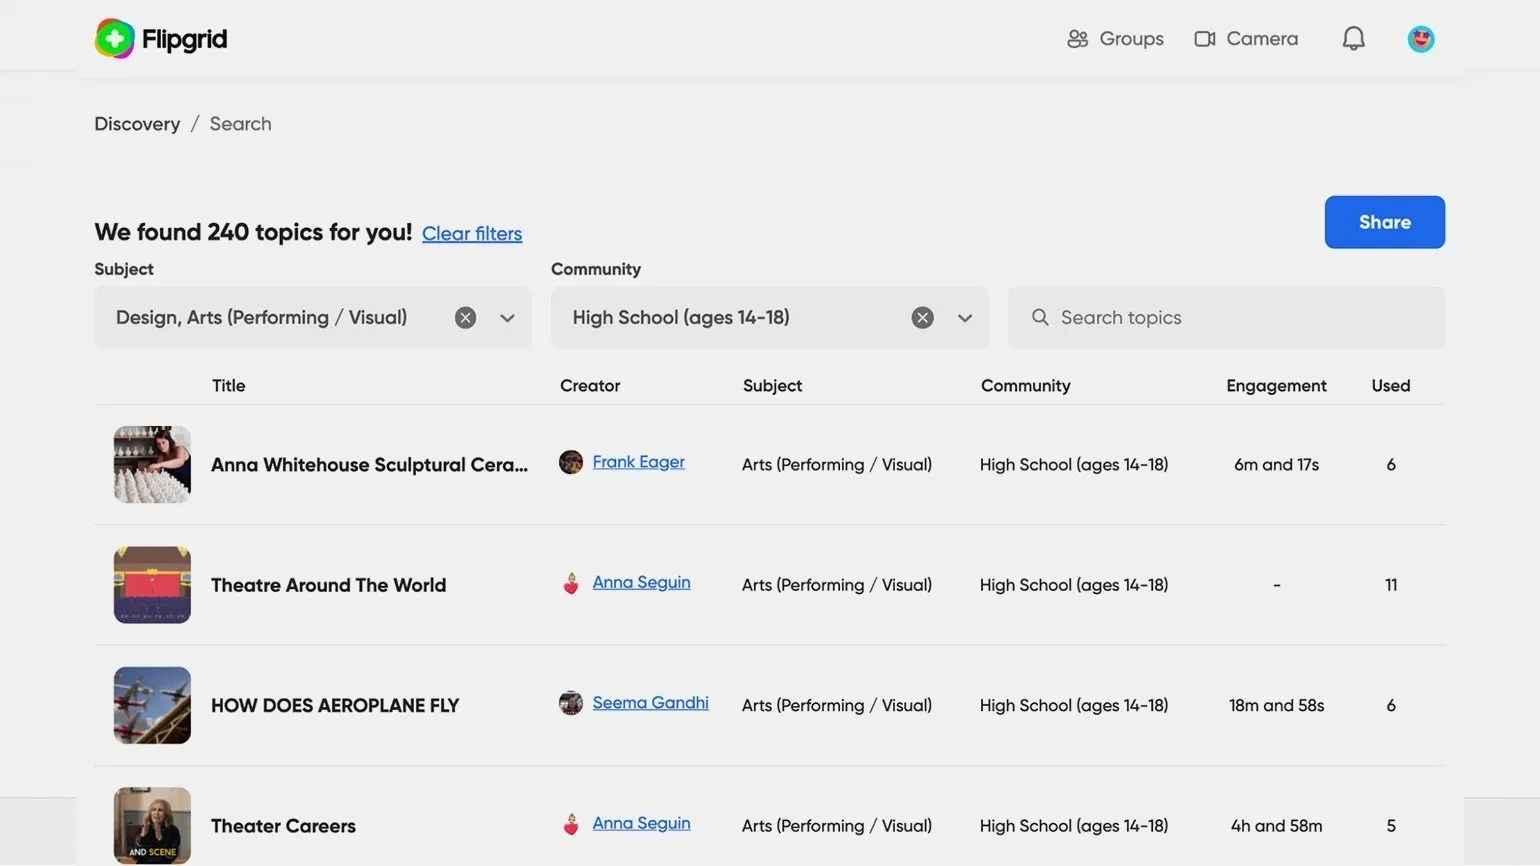Type in the Search topics field
Viewport: 1540px width, 866px height.
pos(1240,318)
